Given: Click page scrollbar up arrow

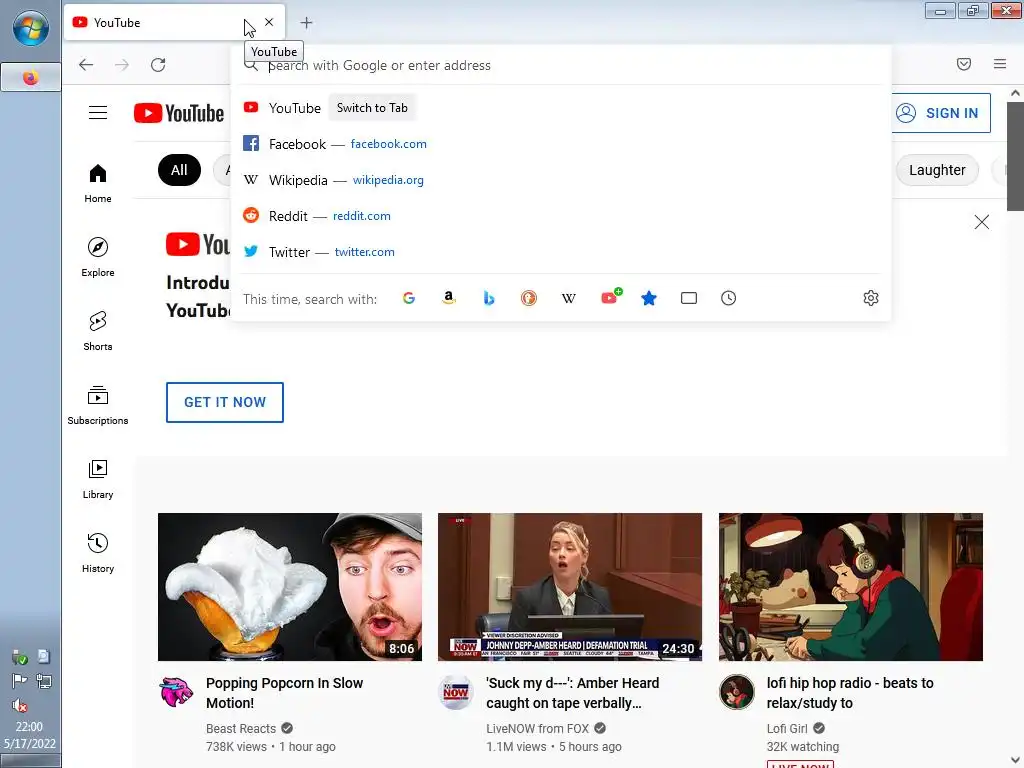Looking at the screenshot, I should 1016,93.
